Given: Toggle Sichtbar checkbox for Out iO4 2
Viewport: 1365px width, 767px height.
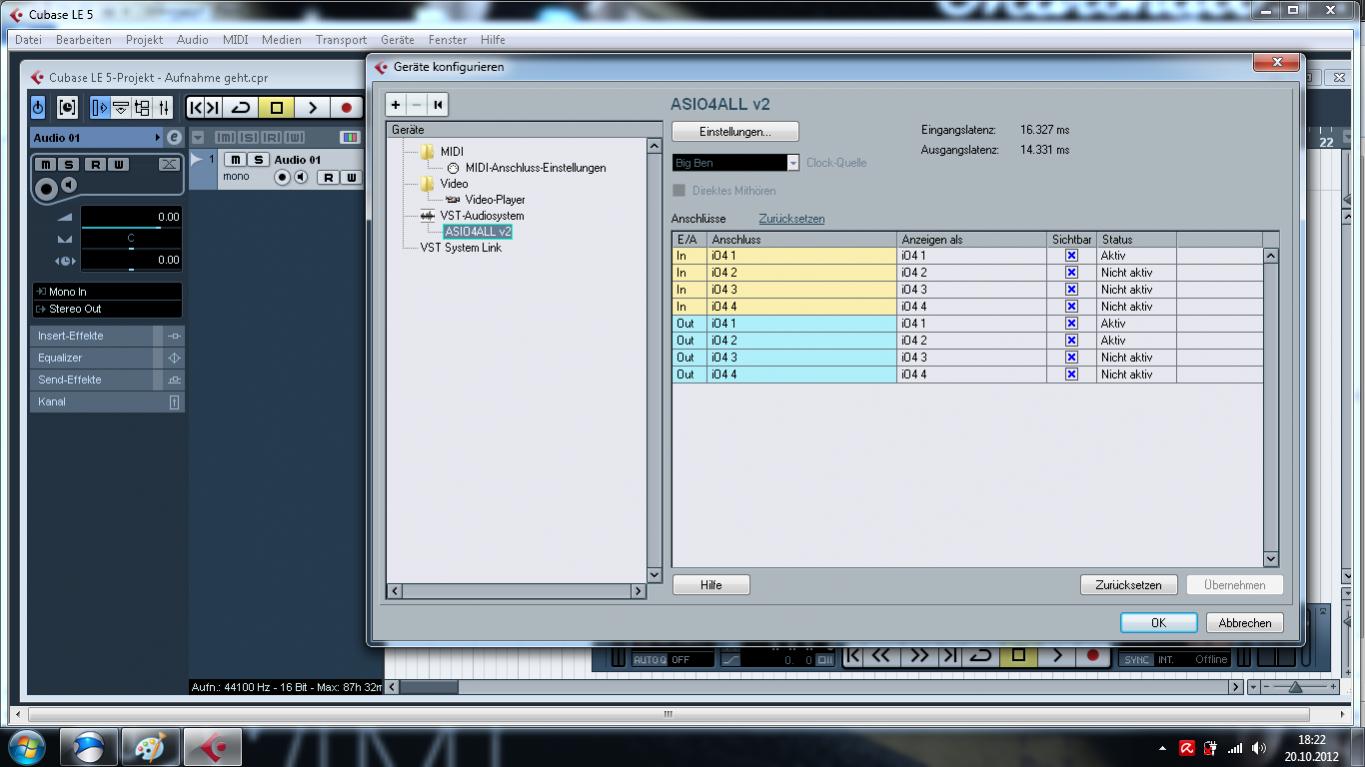Looking at the screenshot, I should [1071, 341].
